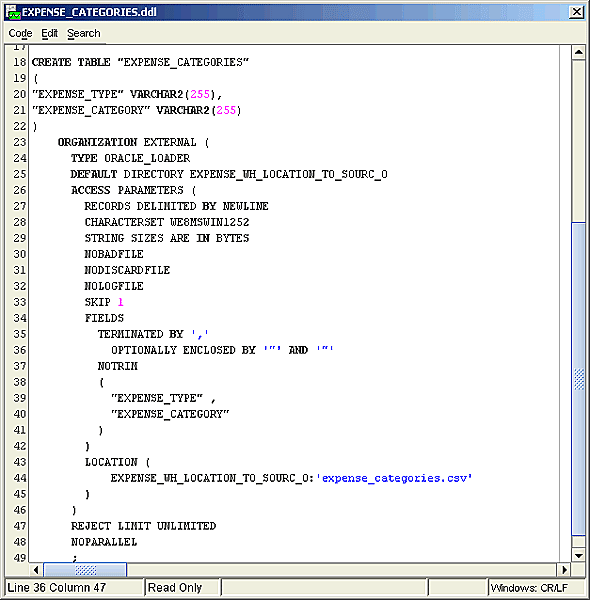This screenshot has width=590, height=600.
Task: Click the NOBADFILE line
Action: coord(114,254)
